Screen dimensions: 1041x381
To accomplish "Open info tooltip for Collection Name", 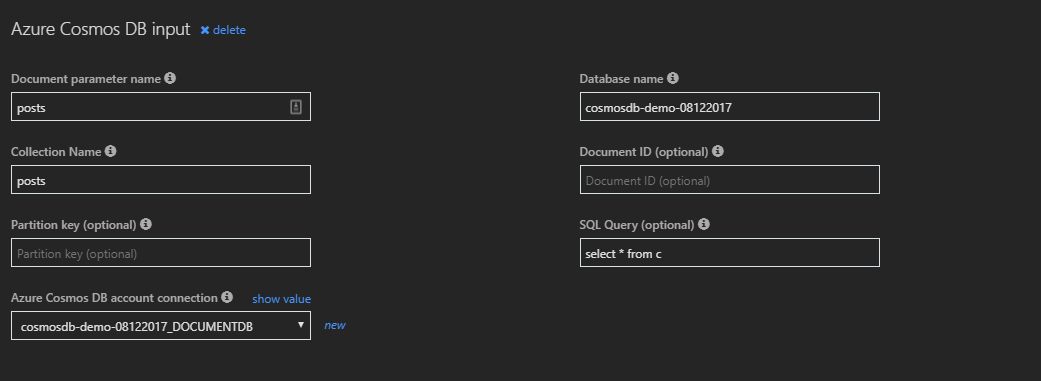I will 111,151.
